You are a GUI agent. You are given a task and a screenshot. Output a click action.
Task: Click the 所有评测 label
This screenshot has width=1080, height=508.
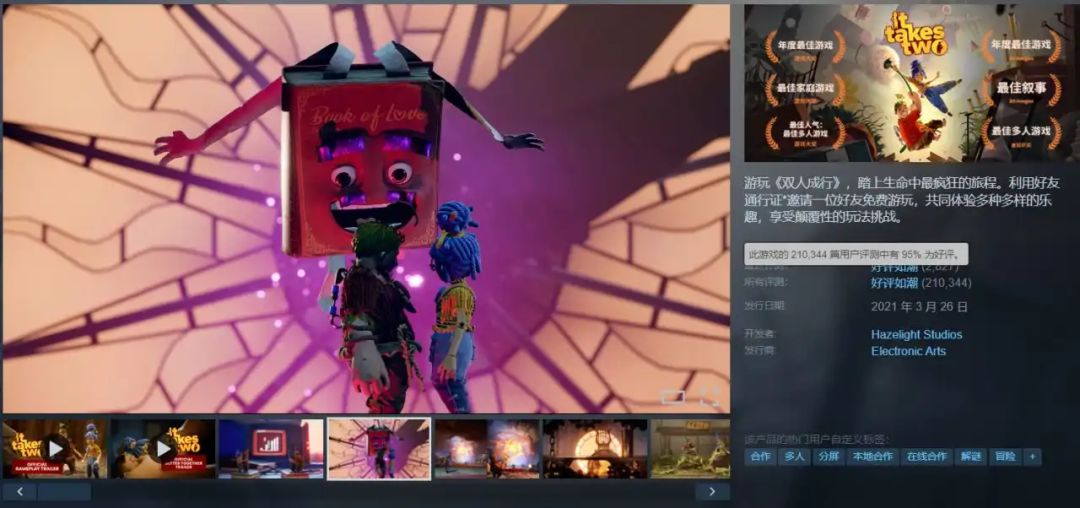click(x=765, y=282)
